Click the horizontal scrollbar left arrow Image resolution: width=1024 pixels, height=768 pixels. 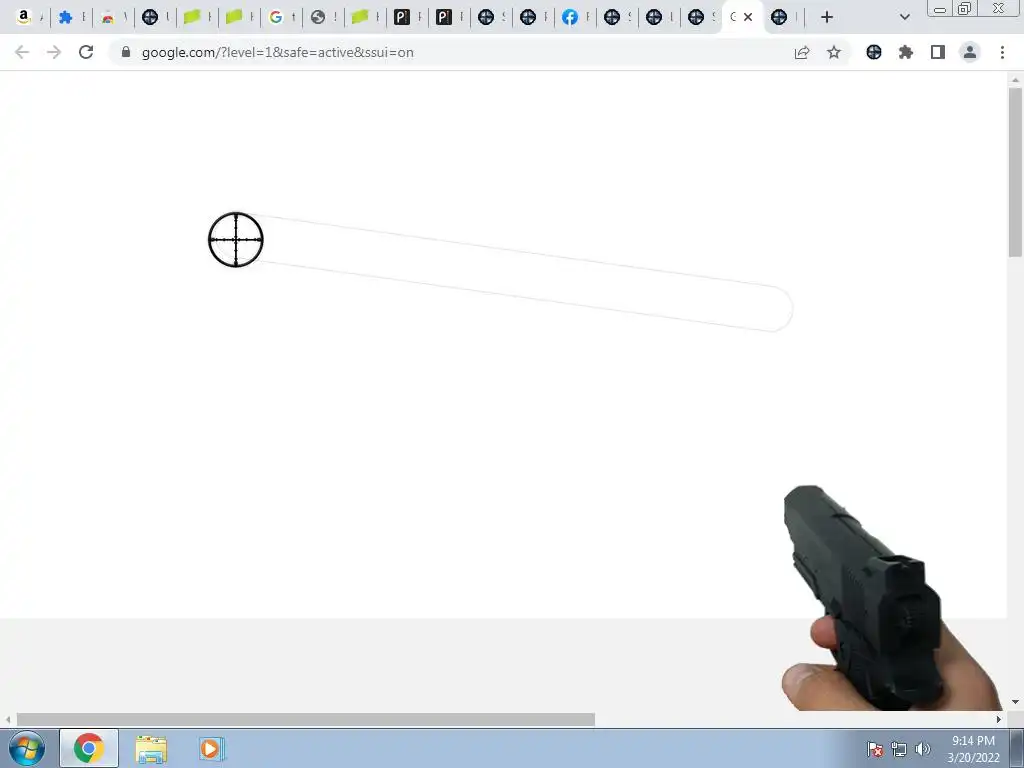click(x=8, y=719)
